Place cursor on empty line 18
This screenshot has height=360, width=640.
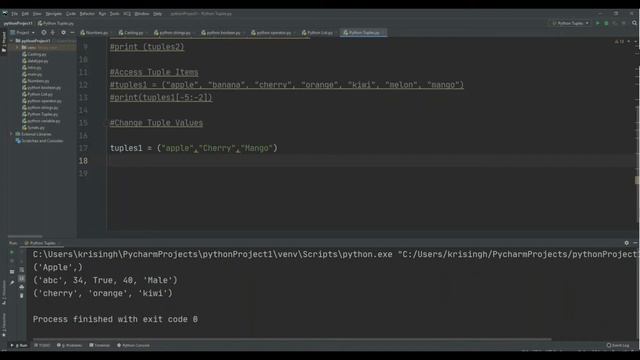[x=371, y=161]
